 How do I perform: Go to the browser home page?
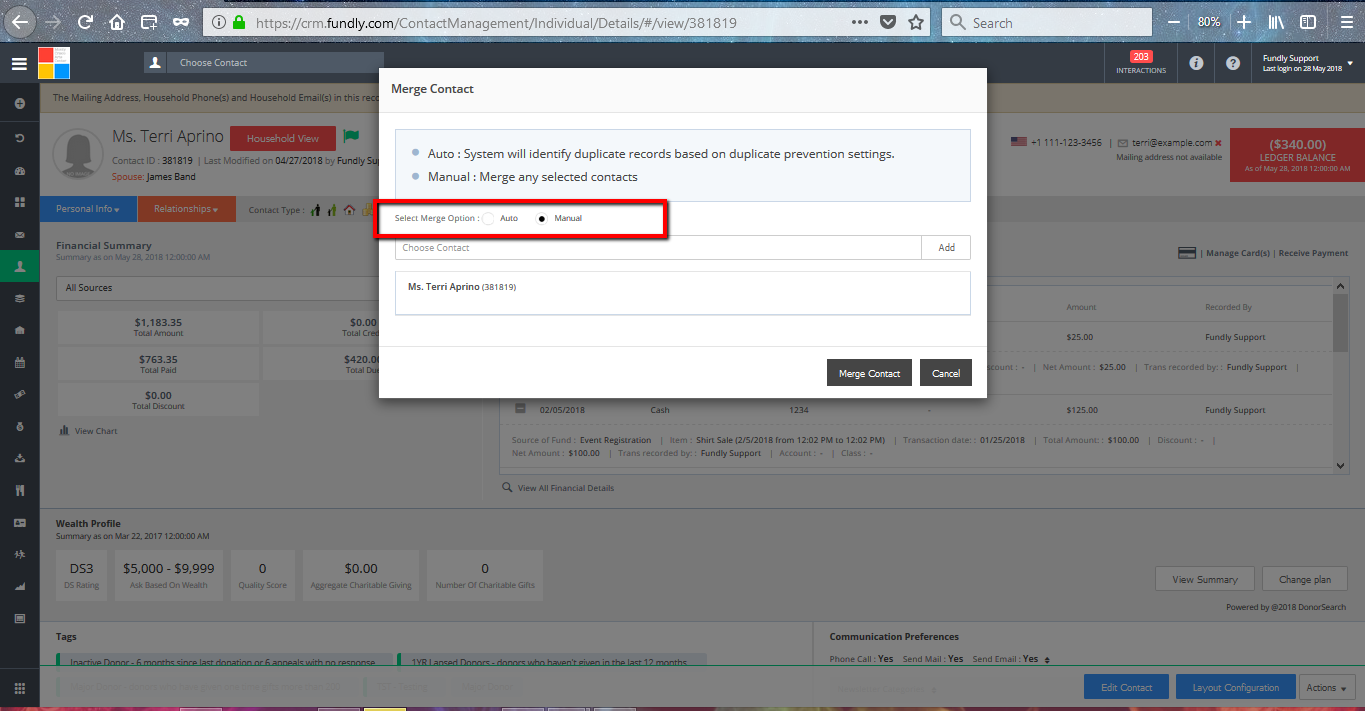pos(117,22)
